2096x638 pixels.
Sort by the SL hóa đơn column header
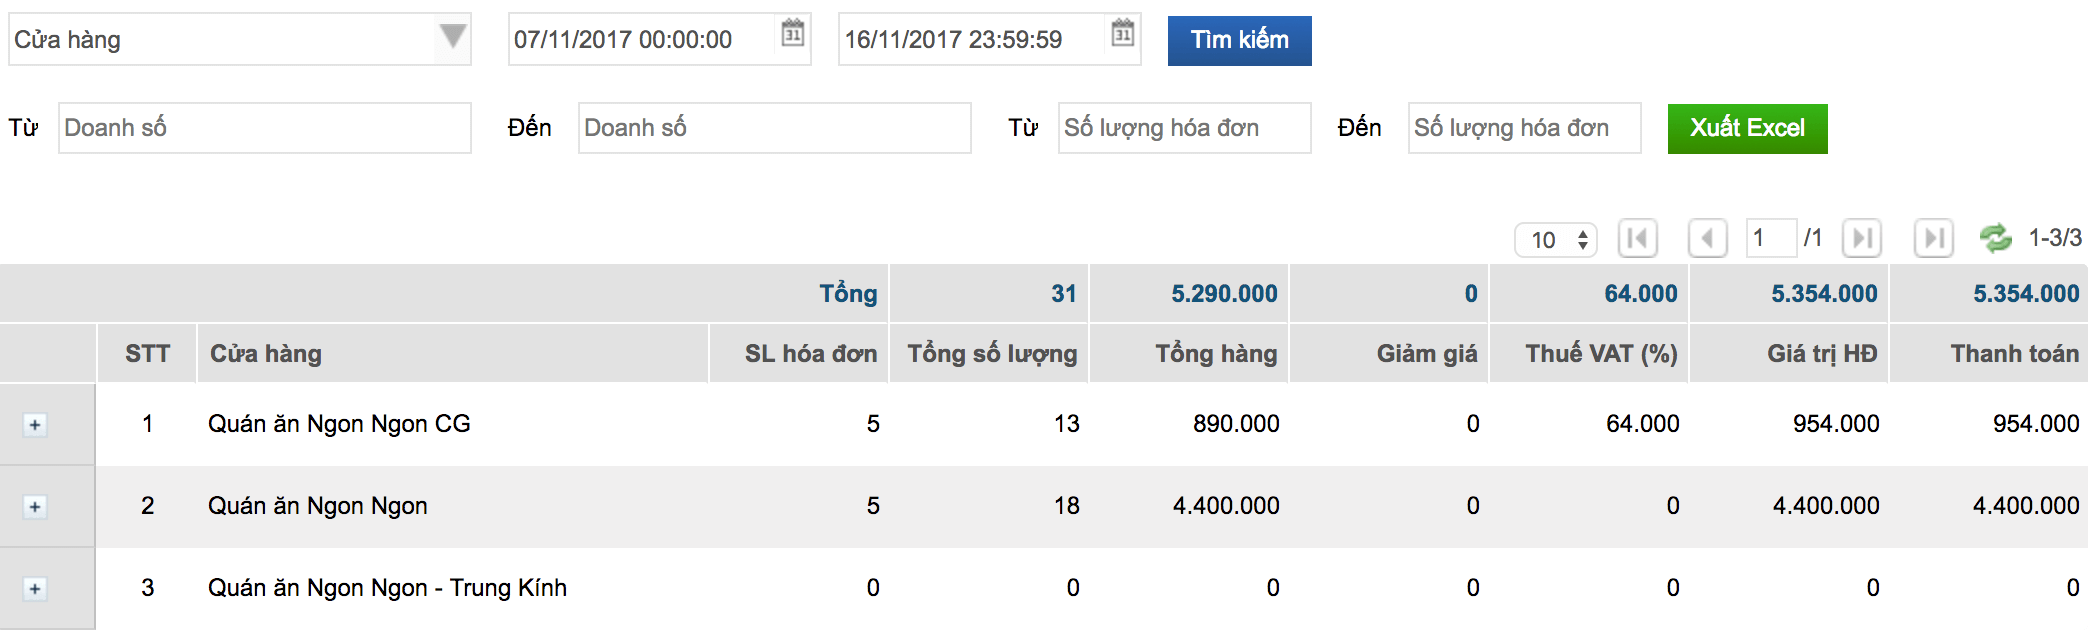pyautogui.click(x=810, y=353)
